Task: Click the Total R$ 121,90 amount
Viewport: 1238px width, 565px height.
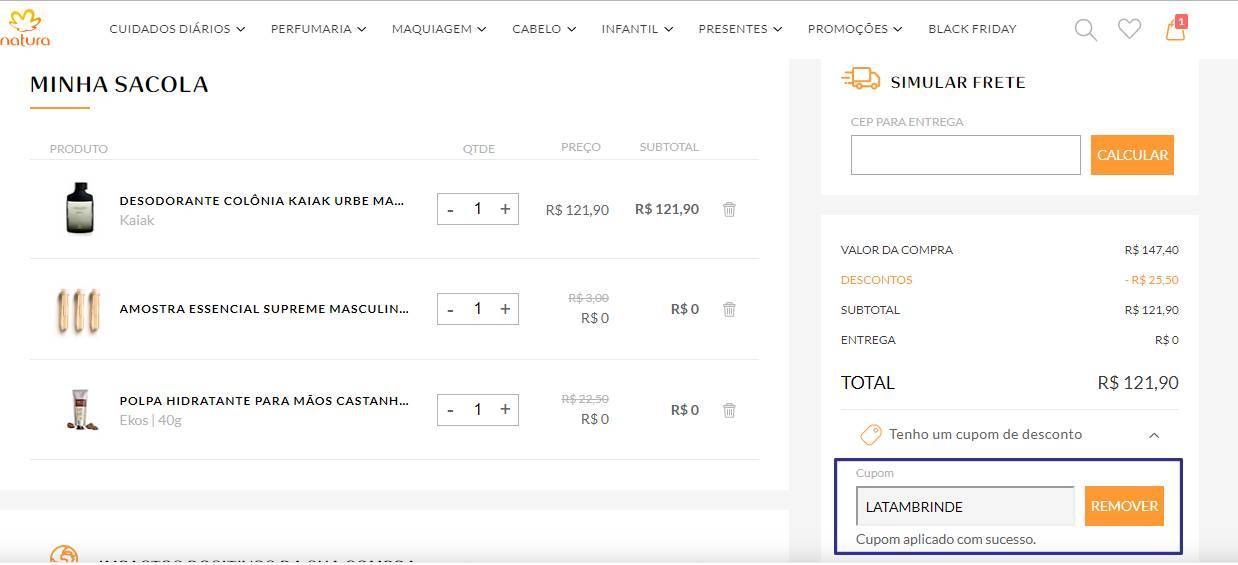Action: (x=1138, y=382)
